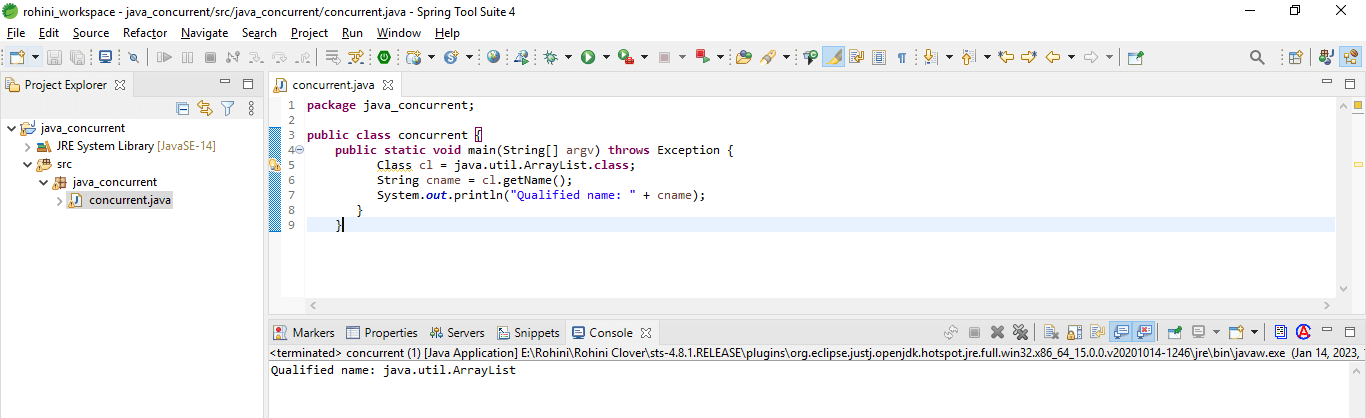Toggle Show Console on standard error
This screenshot has width=1366, height=418.
(x=1144, y=332)
